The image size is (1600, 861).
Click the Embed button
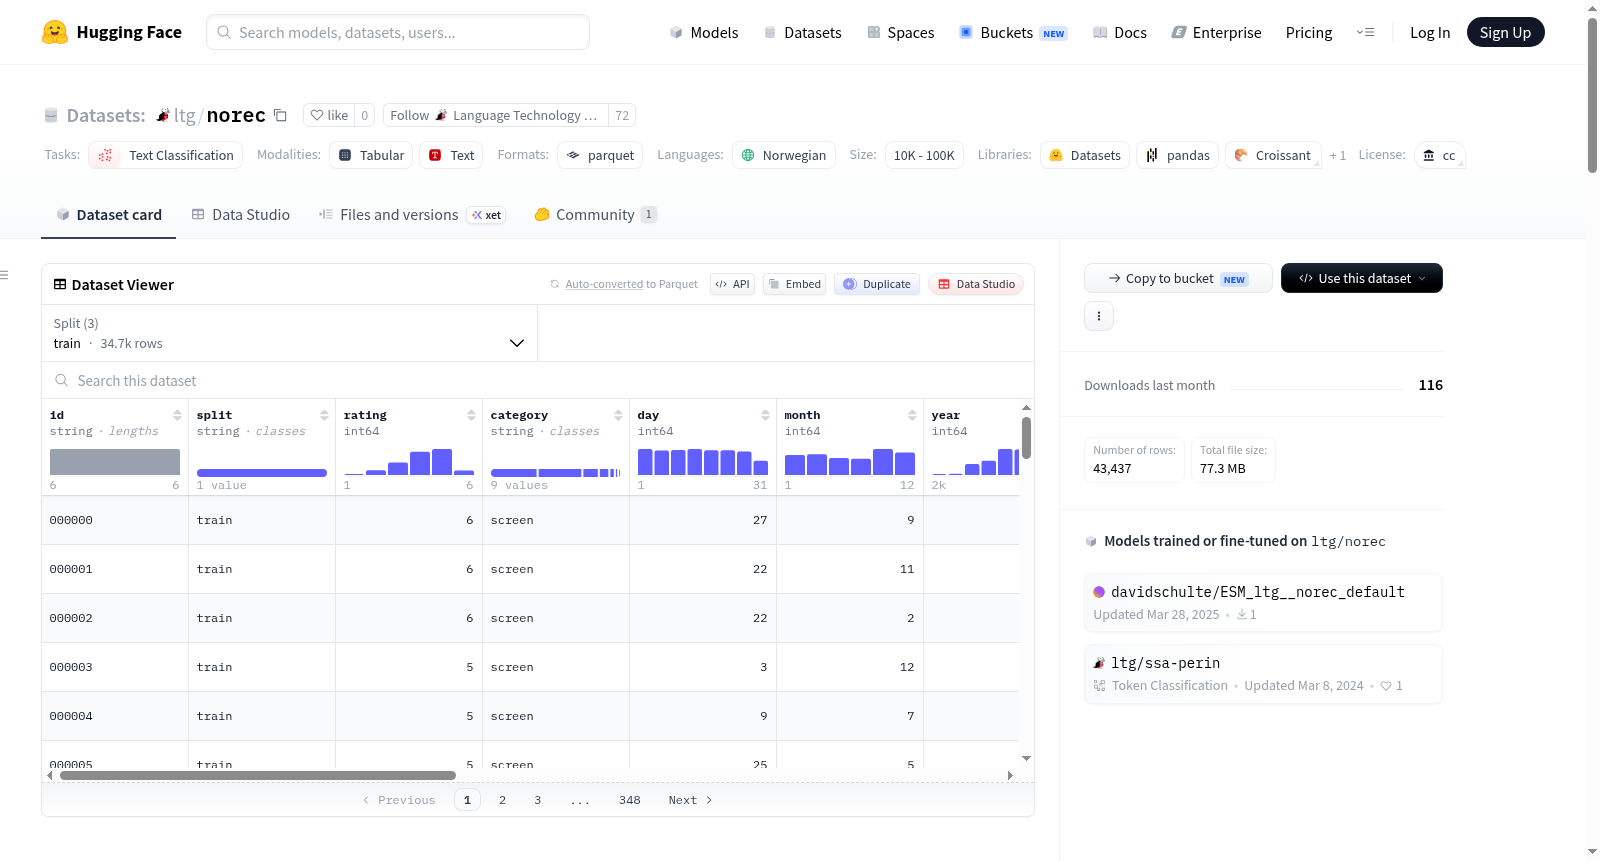794,284
